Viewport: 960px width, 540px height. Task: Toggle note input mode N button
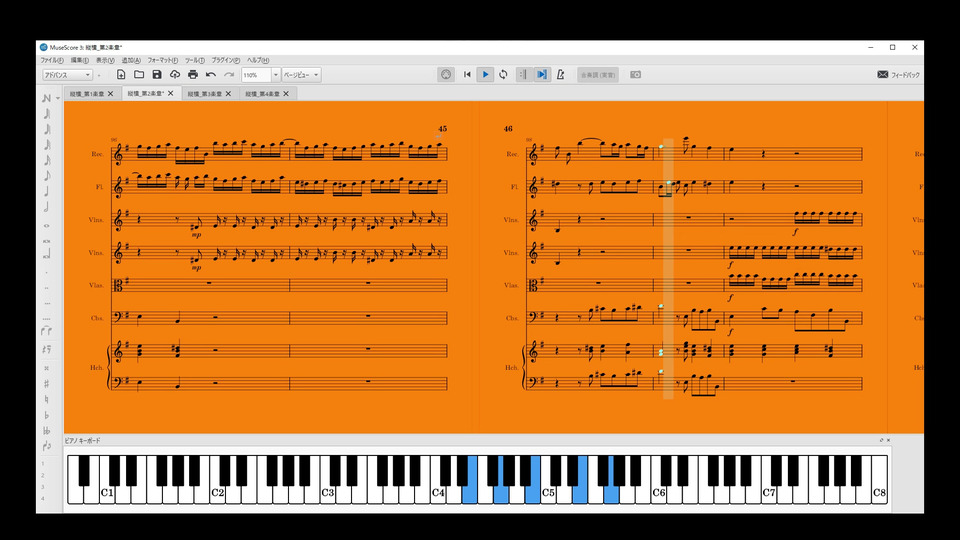click(47, 98)
